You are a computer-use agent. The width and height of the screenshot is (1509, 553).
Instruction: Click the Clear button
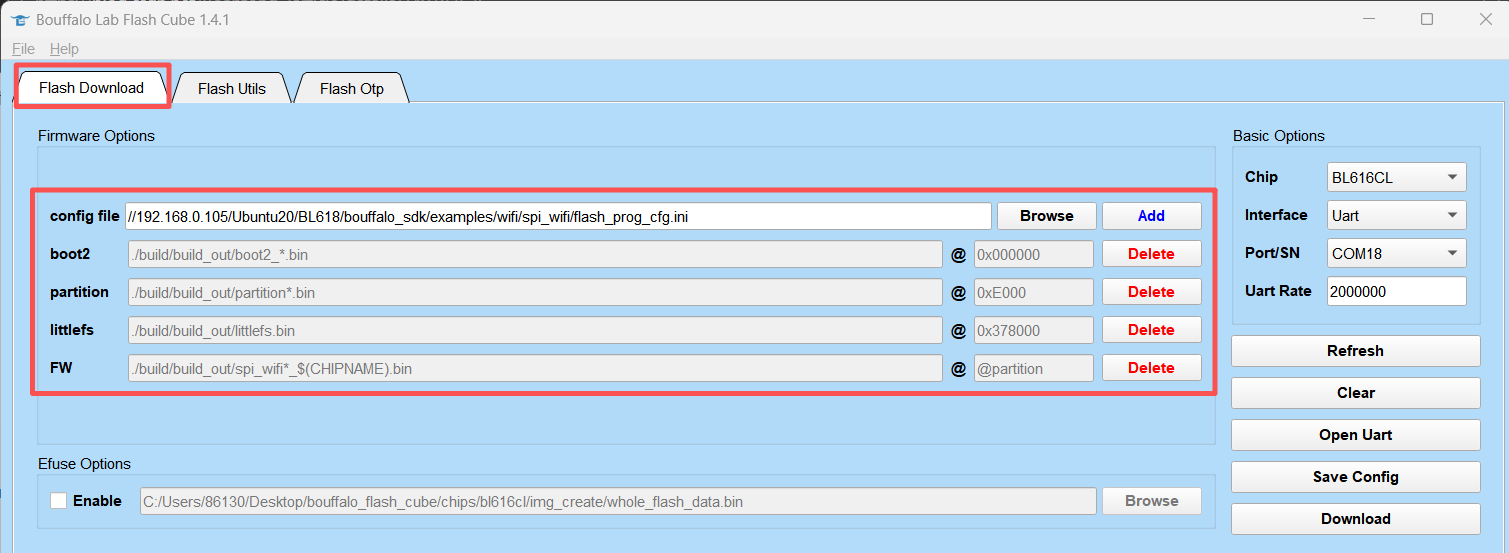[x=1356, y=393]
